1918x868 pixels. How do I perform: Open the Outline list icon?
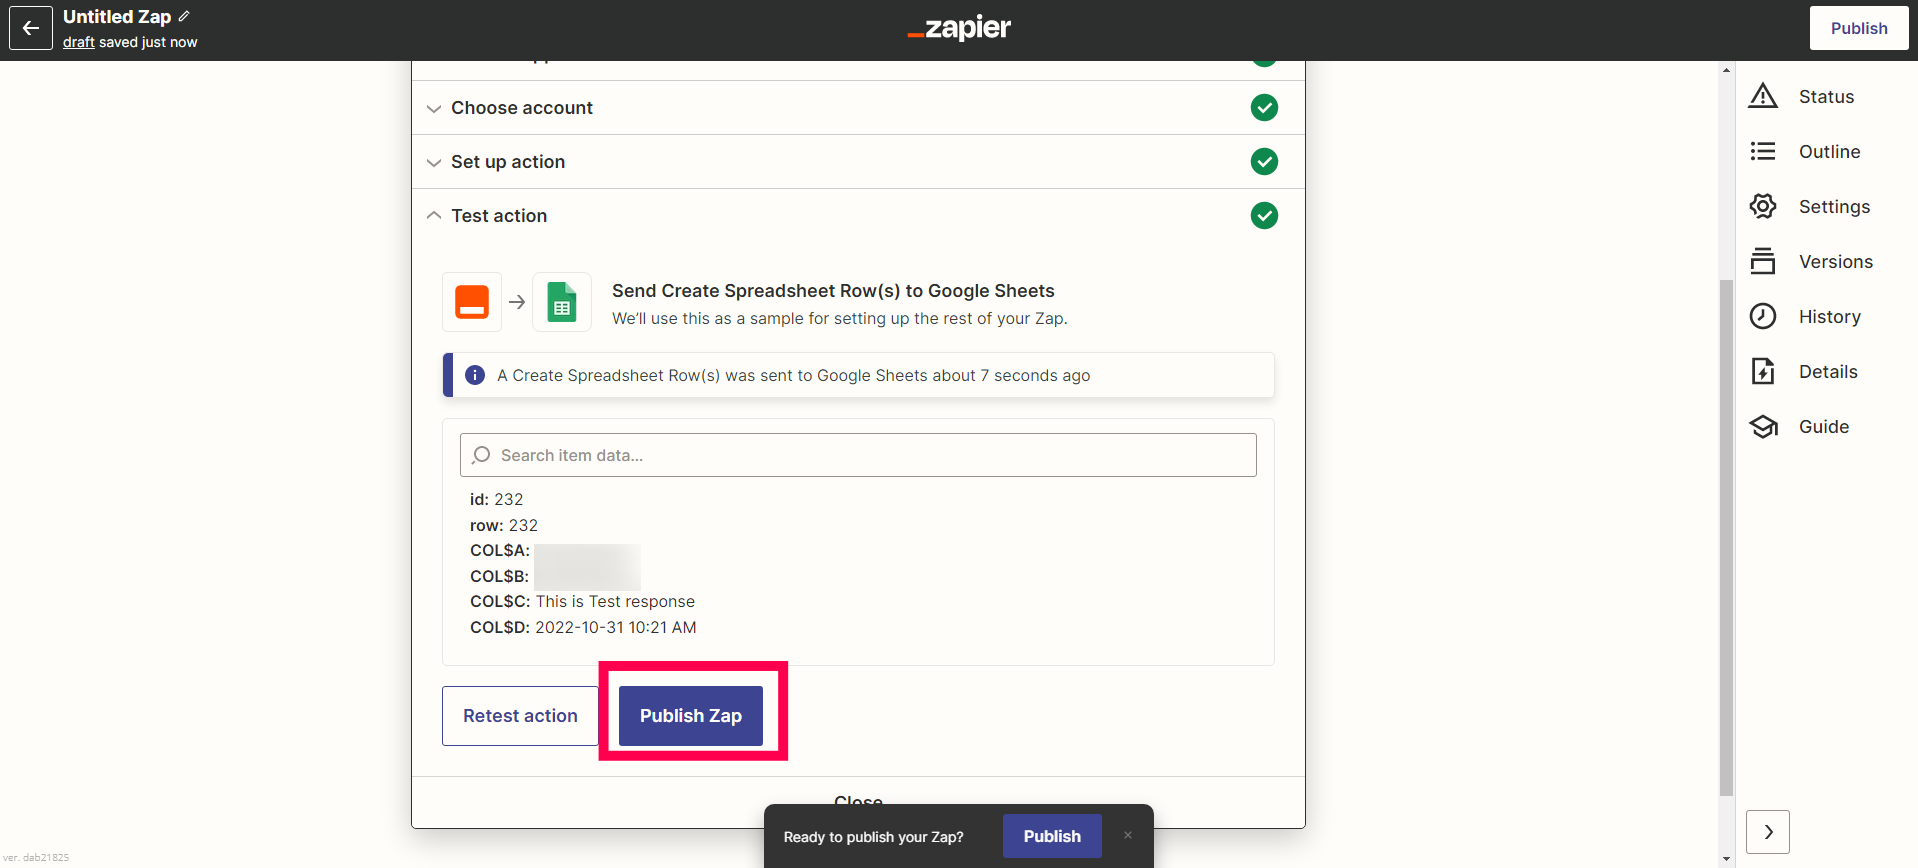pos(1763,151)
